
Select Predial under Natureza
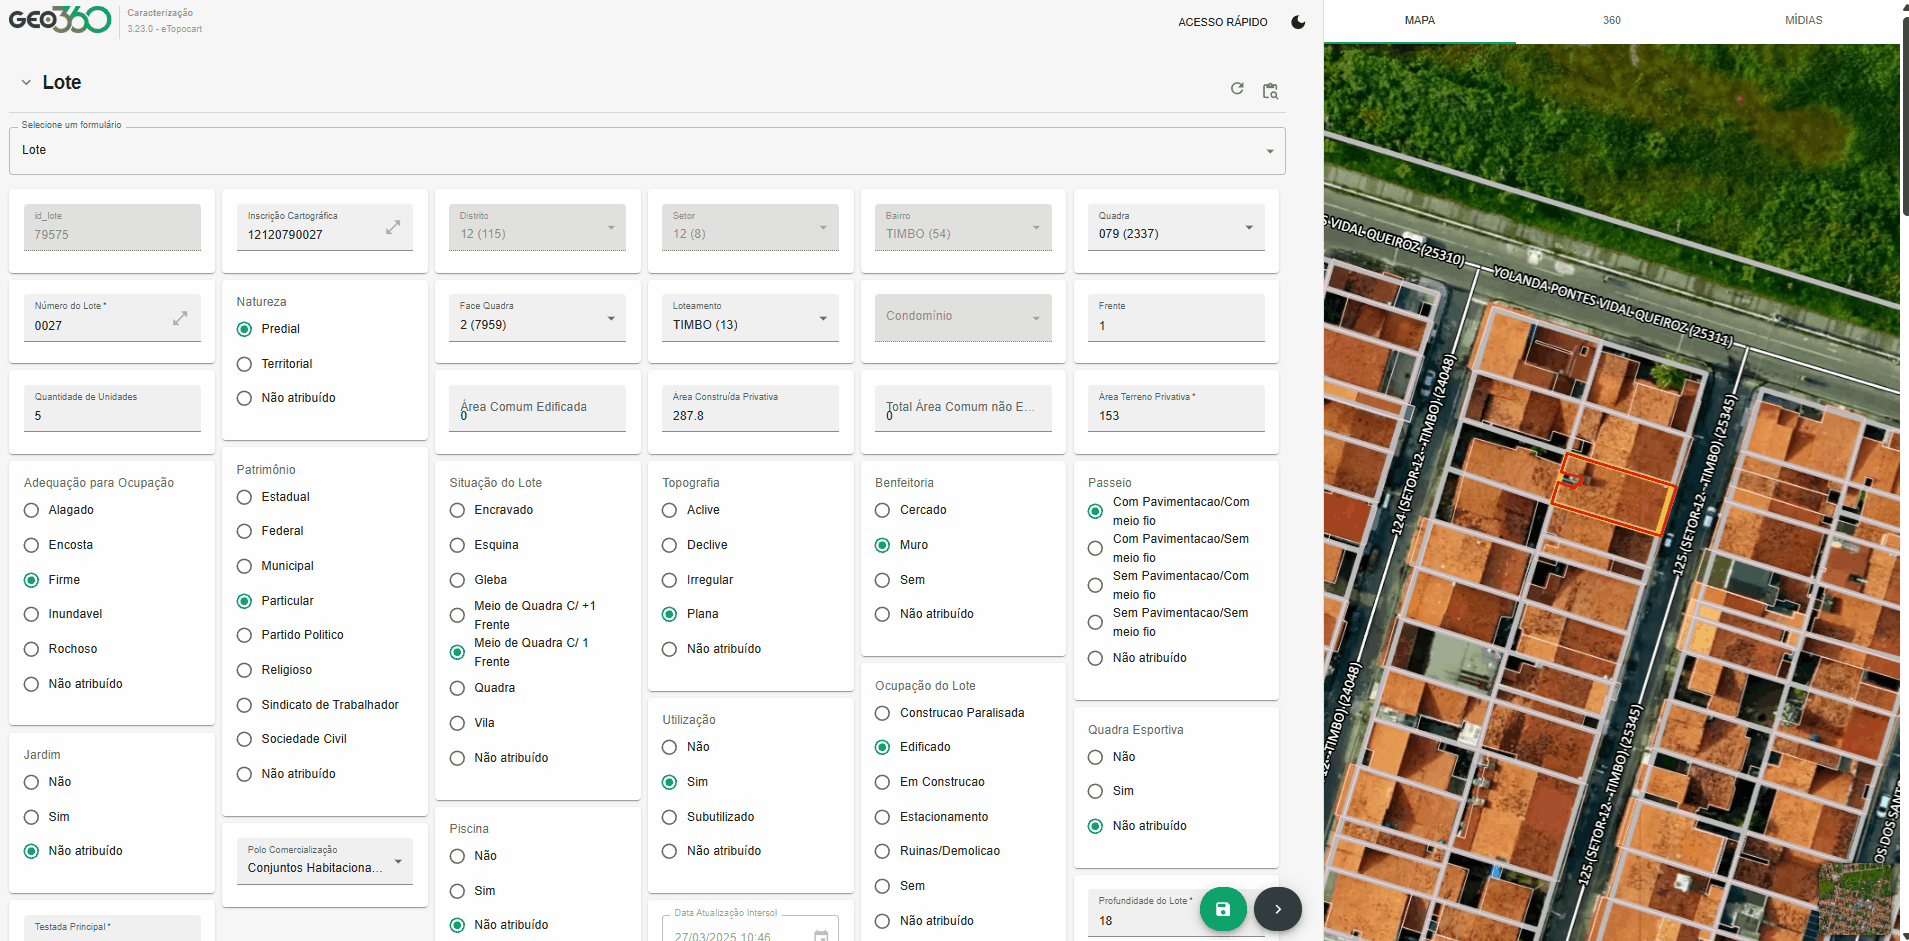tap(244, 329)
